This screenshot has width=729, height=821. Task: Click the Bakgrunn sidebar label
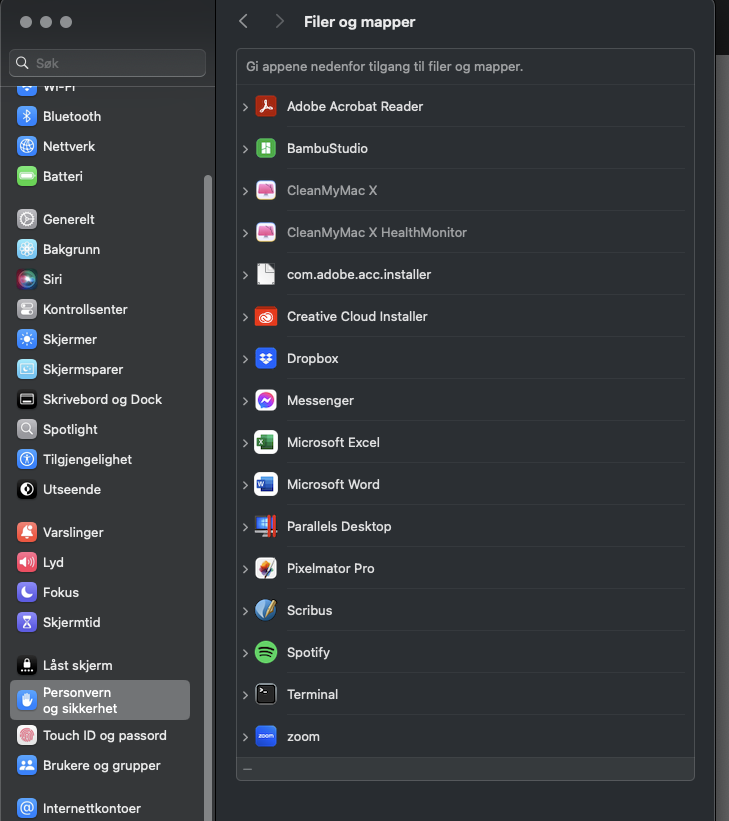click(71, 249)
